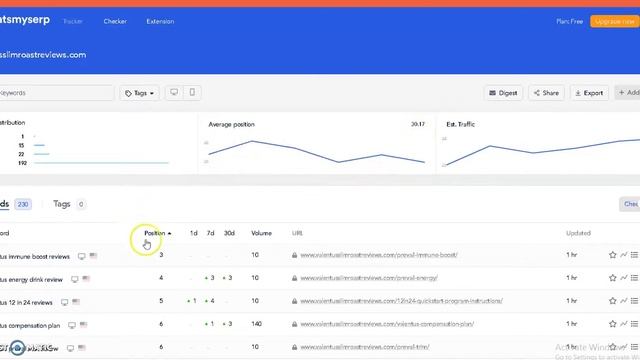Click US flag beside immune boost reviews
Viewport: 640px width, 360px height.
tap(93, 256)
